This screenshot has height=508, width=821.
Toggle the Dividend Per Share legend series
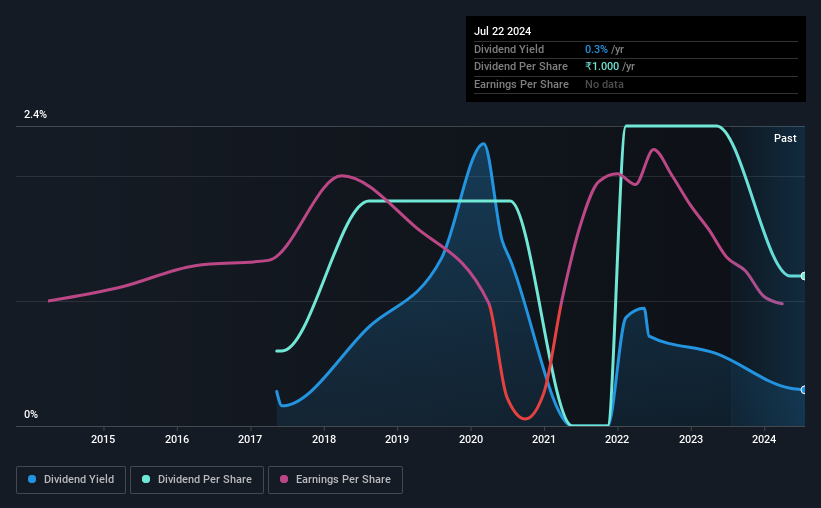tap(197, 480)
